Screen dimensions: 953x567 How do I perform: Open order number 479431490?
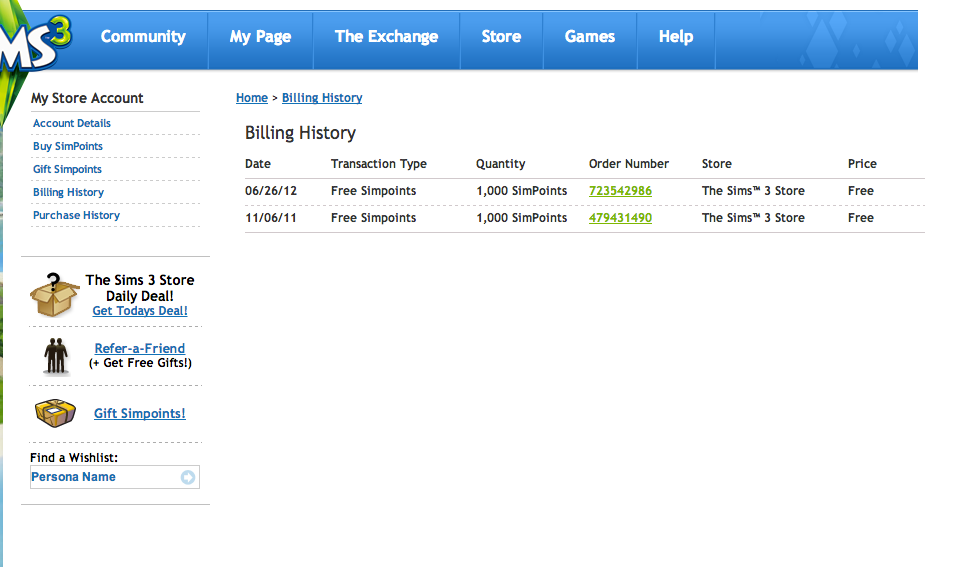(x=620, y=218)
